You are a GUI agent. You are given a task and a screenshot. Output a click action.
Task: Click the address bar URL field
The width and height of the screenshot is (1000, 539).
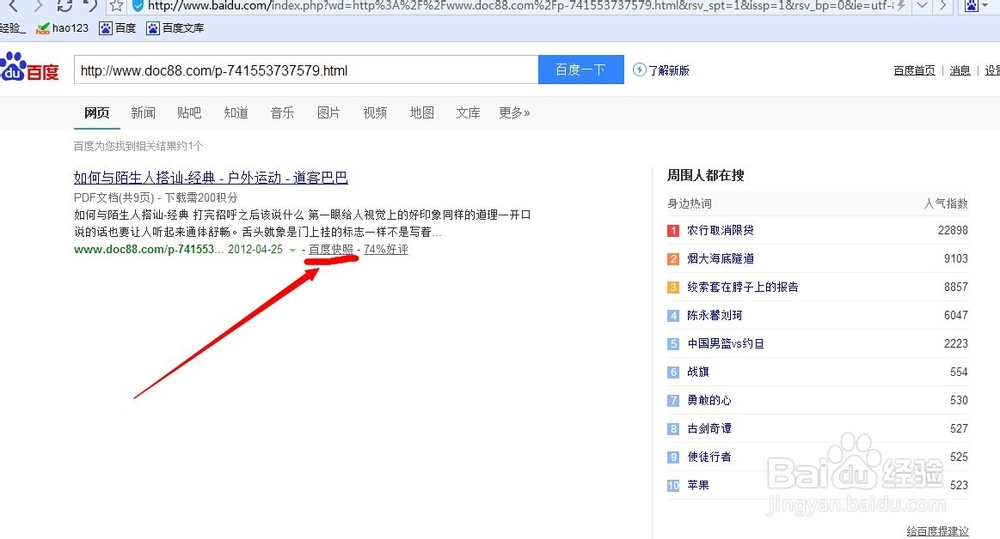pyautogui.click(x=520, y=6)
